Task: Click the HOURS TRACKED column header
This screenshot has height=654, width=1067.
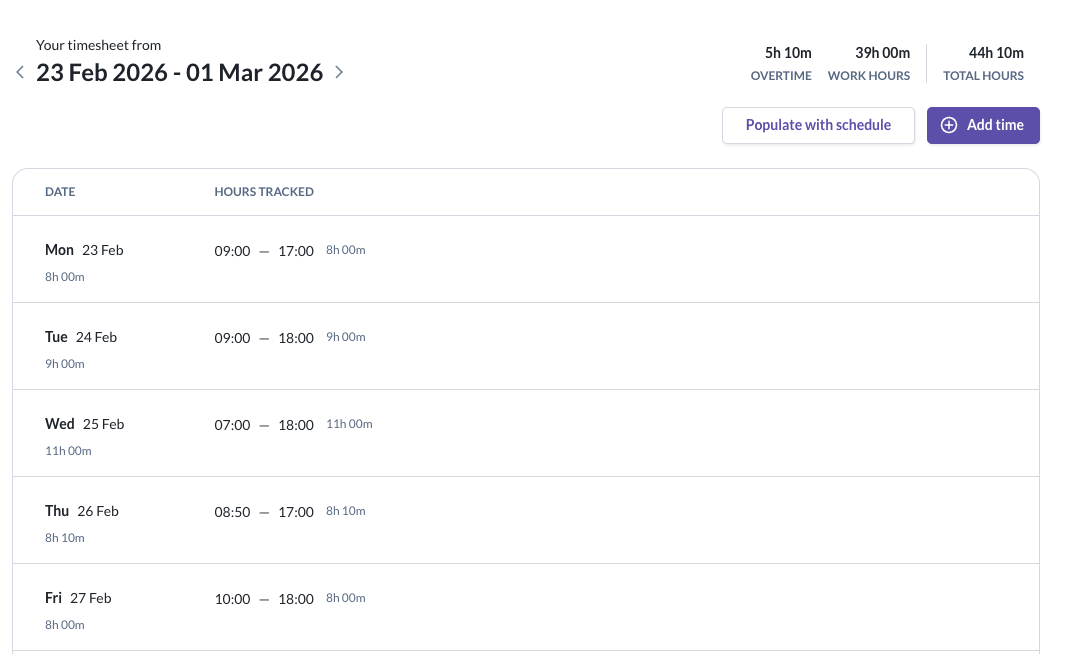Action: click(x=264, y=192)
